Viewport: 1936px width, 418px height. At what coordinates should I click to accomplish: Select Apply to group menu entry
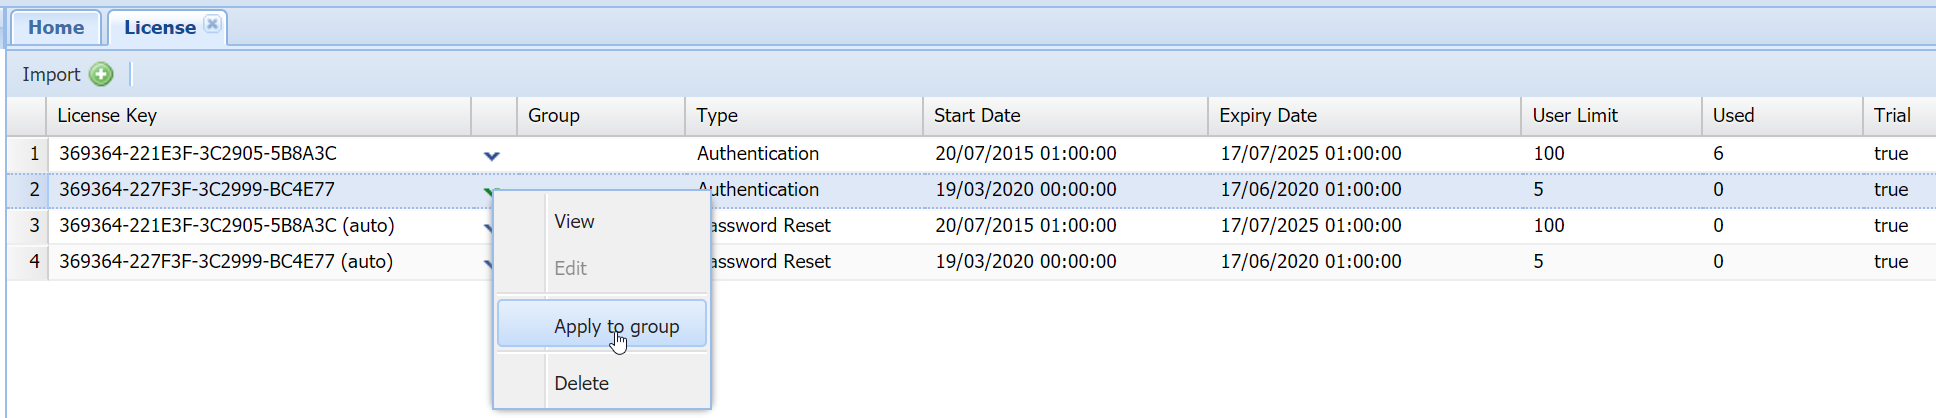tap(616, 326)
